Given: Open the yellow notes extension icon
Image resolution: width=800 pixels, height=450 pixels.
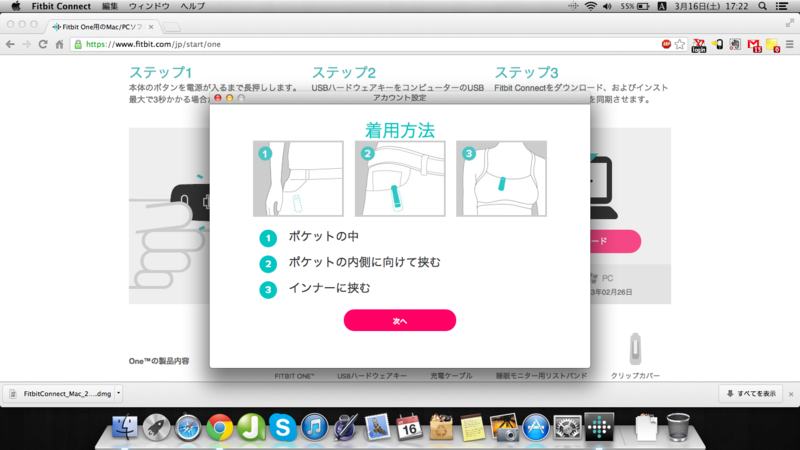Looking at the screenshot, I should click(772, 45).
